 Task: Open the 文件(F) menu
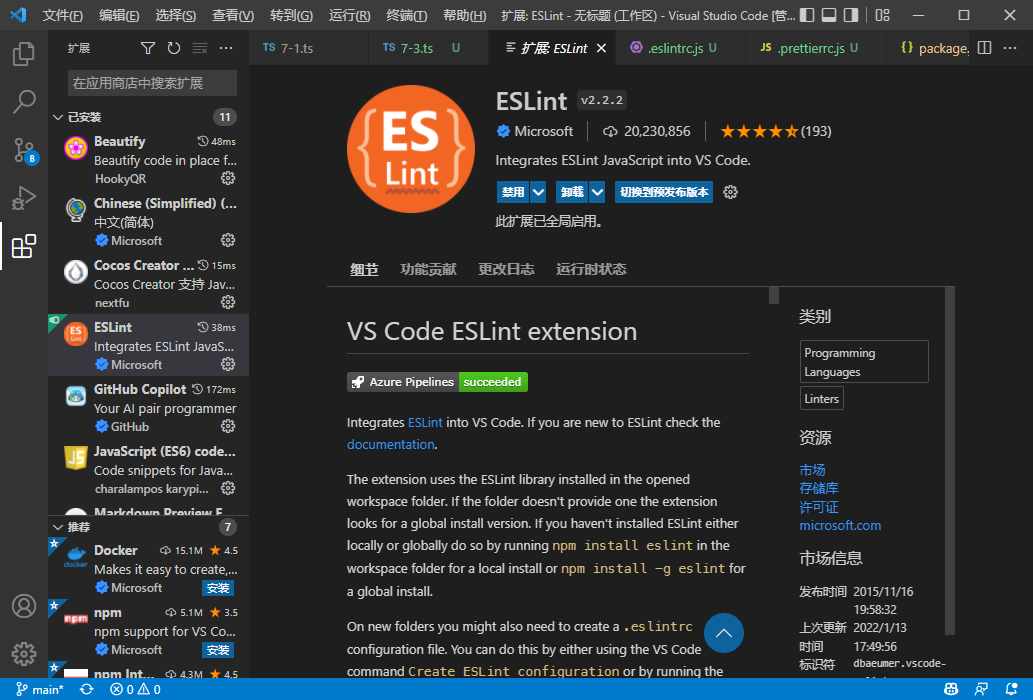coord(63,15)
